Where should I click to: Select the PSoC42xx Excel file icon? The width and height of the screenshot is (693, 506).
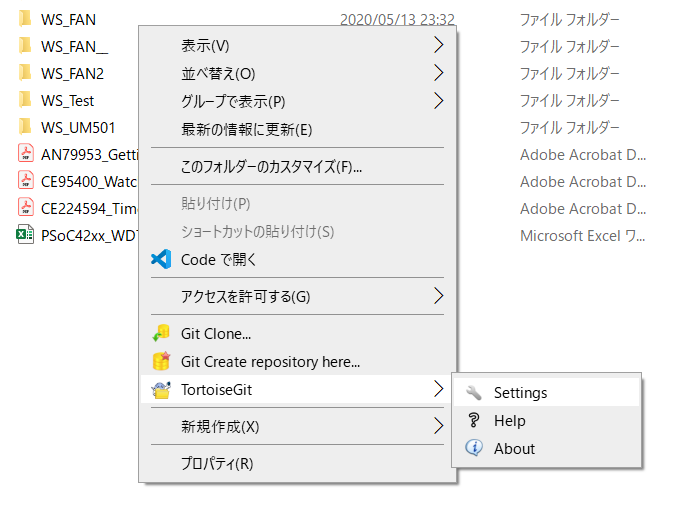[26, 236]
